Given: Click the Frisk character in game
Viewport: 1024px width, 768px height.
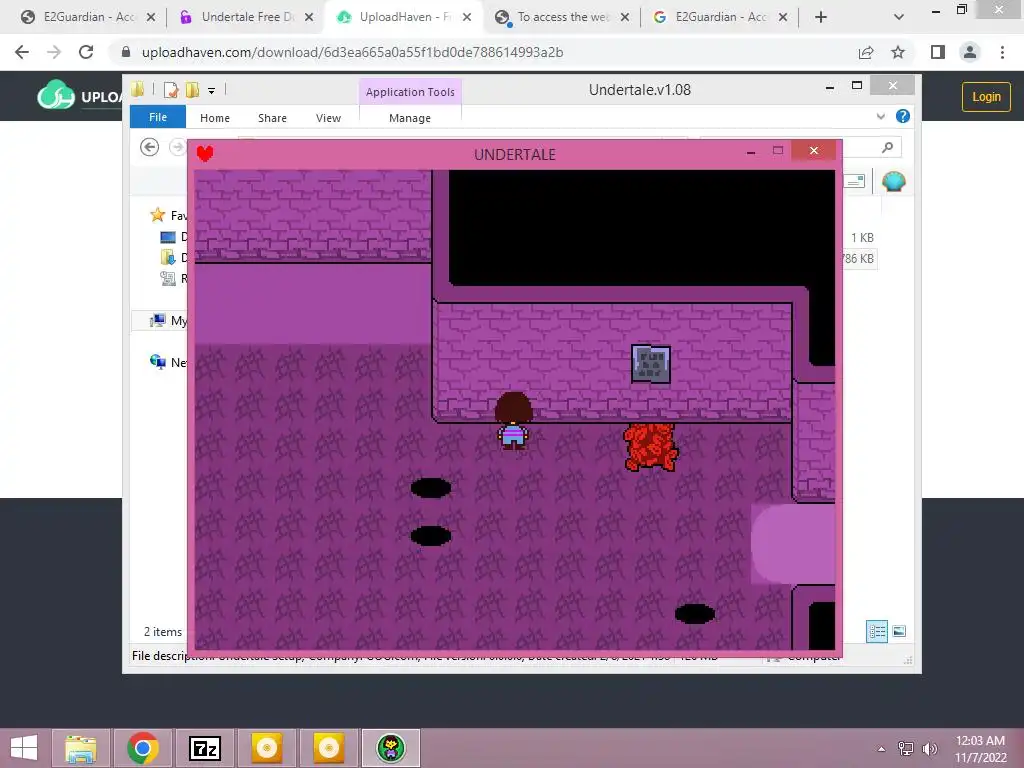Looking at the screenshot, I should pos(513,421).
